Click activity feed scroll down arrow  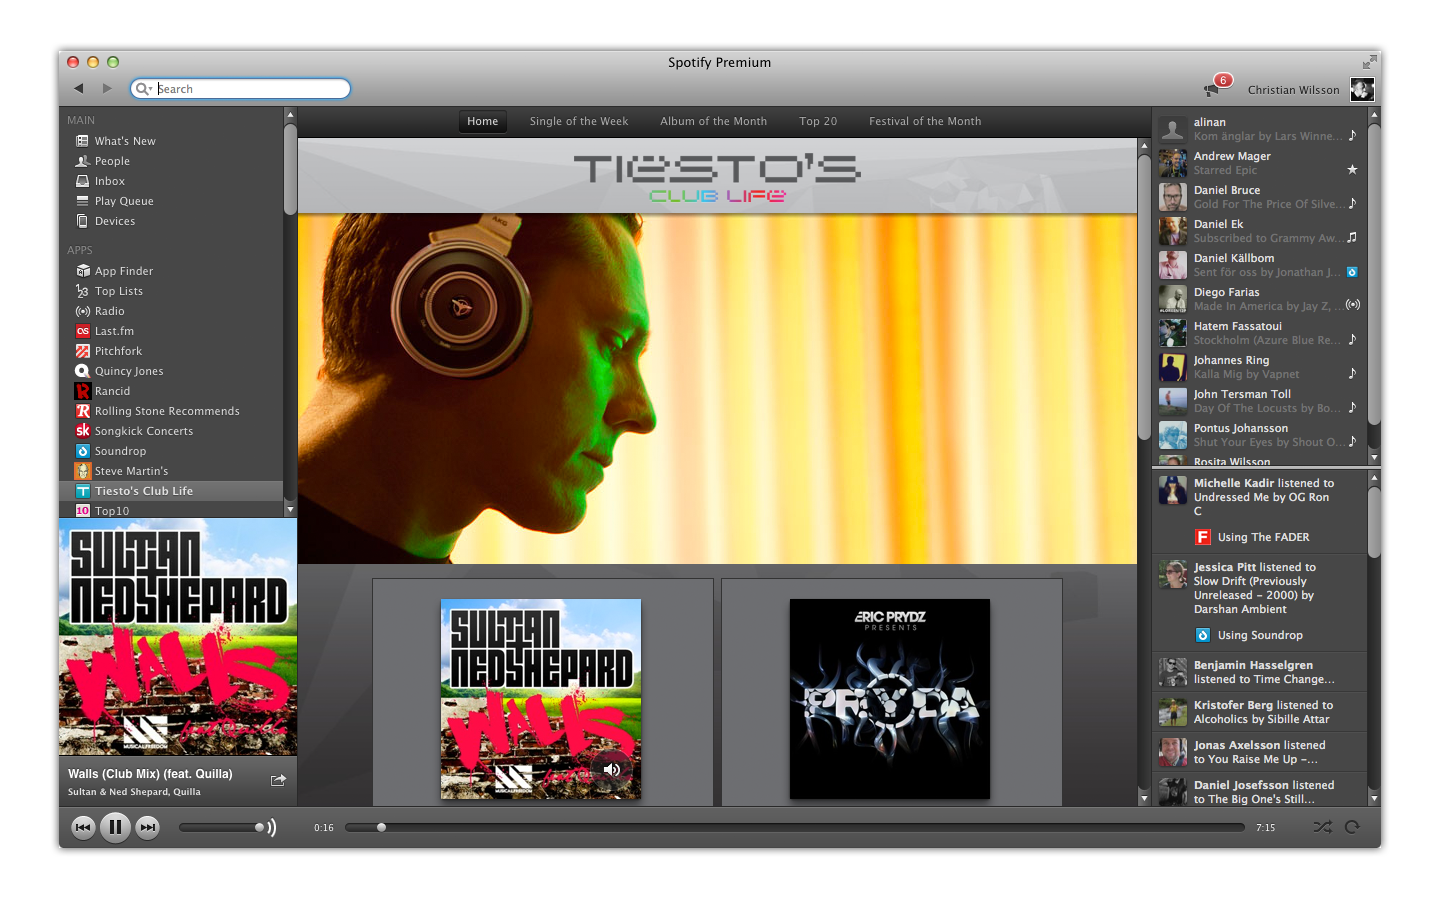[x=1374, y=799]
